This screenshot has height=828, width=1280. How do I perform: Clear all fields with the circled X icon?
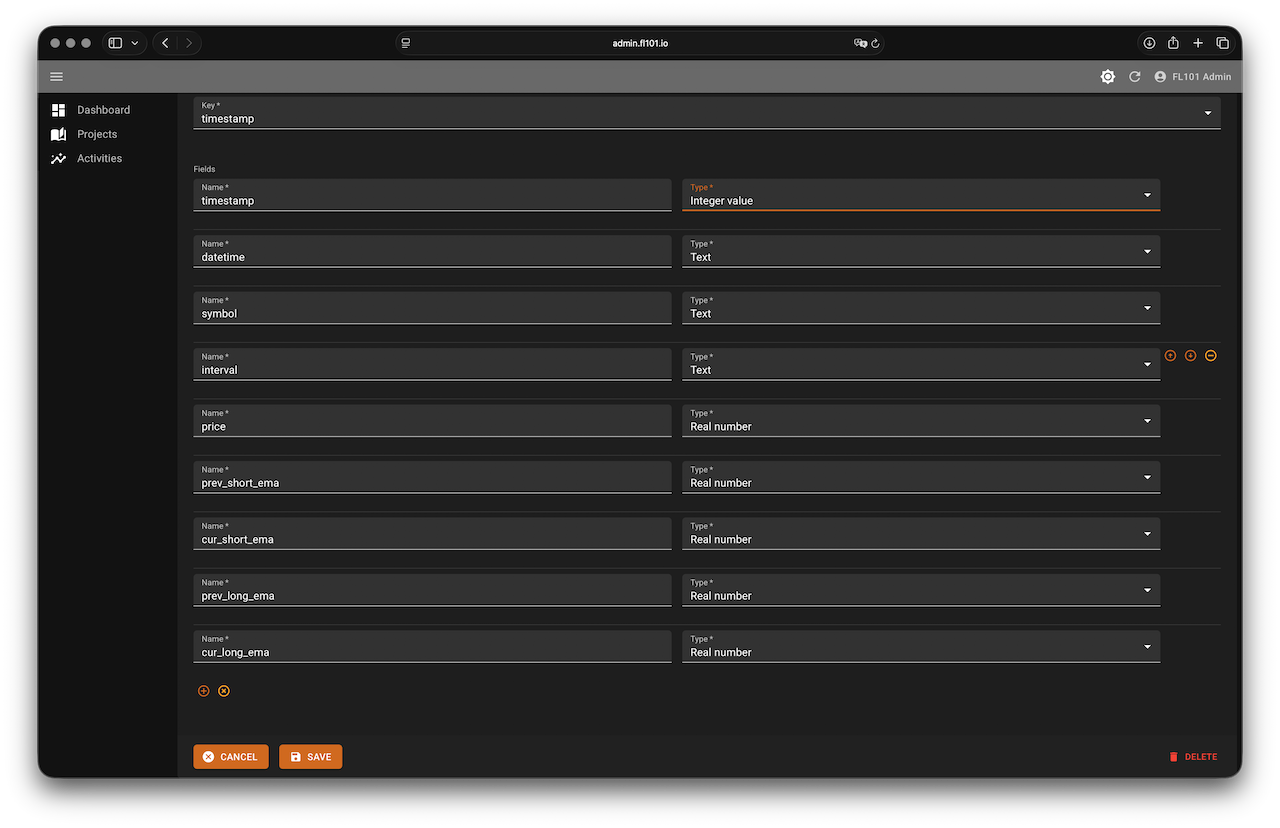pyautogui.click(x=224, y=691)
